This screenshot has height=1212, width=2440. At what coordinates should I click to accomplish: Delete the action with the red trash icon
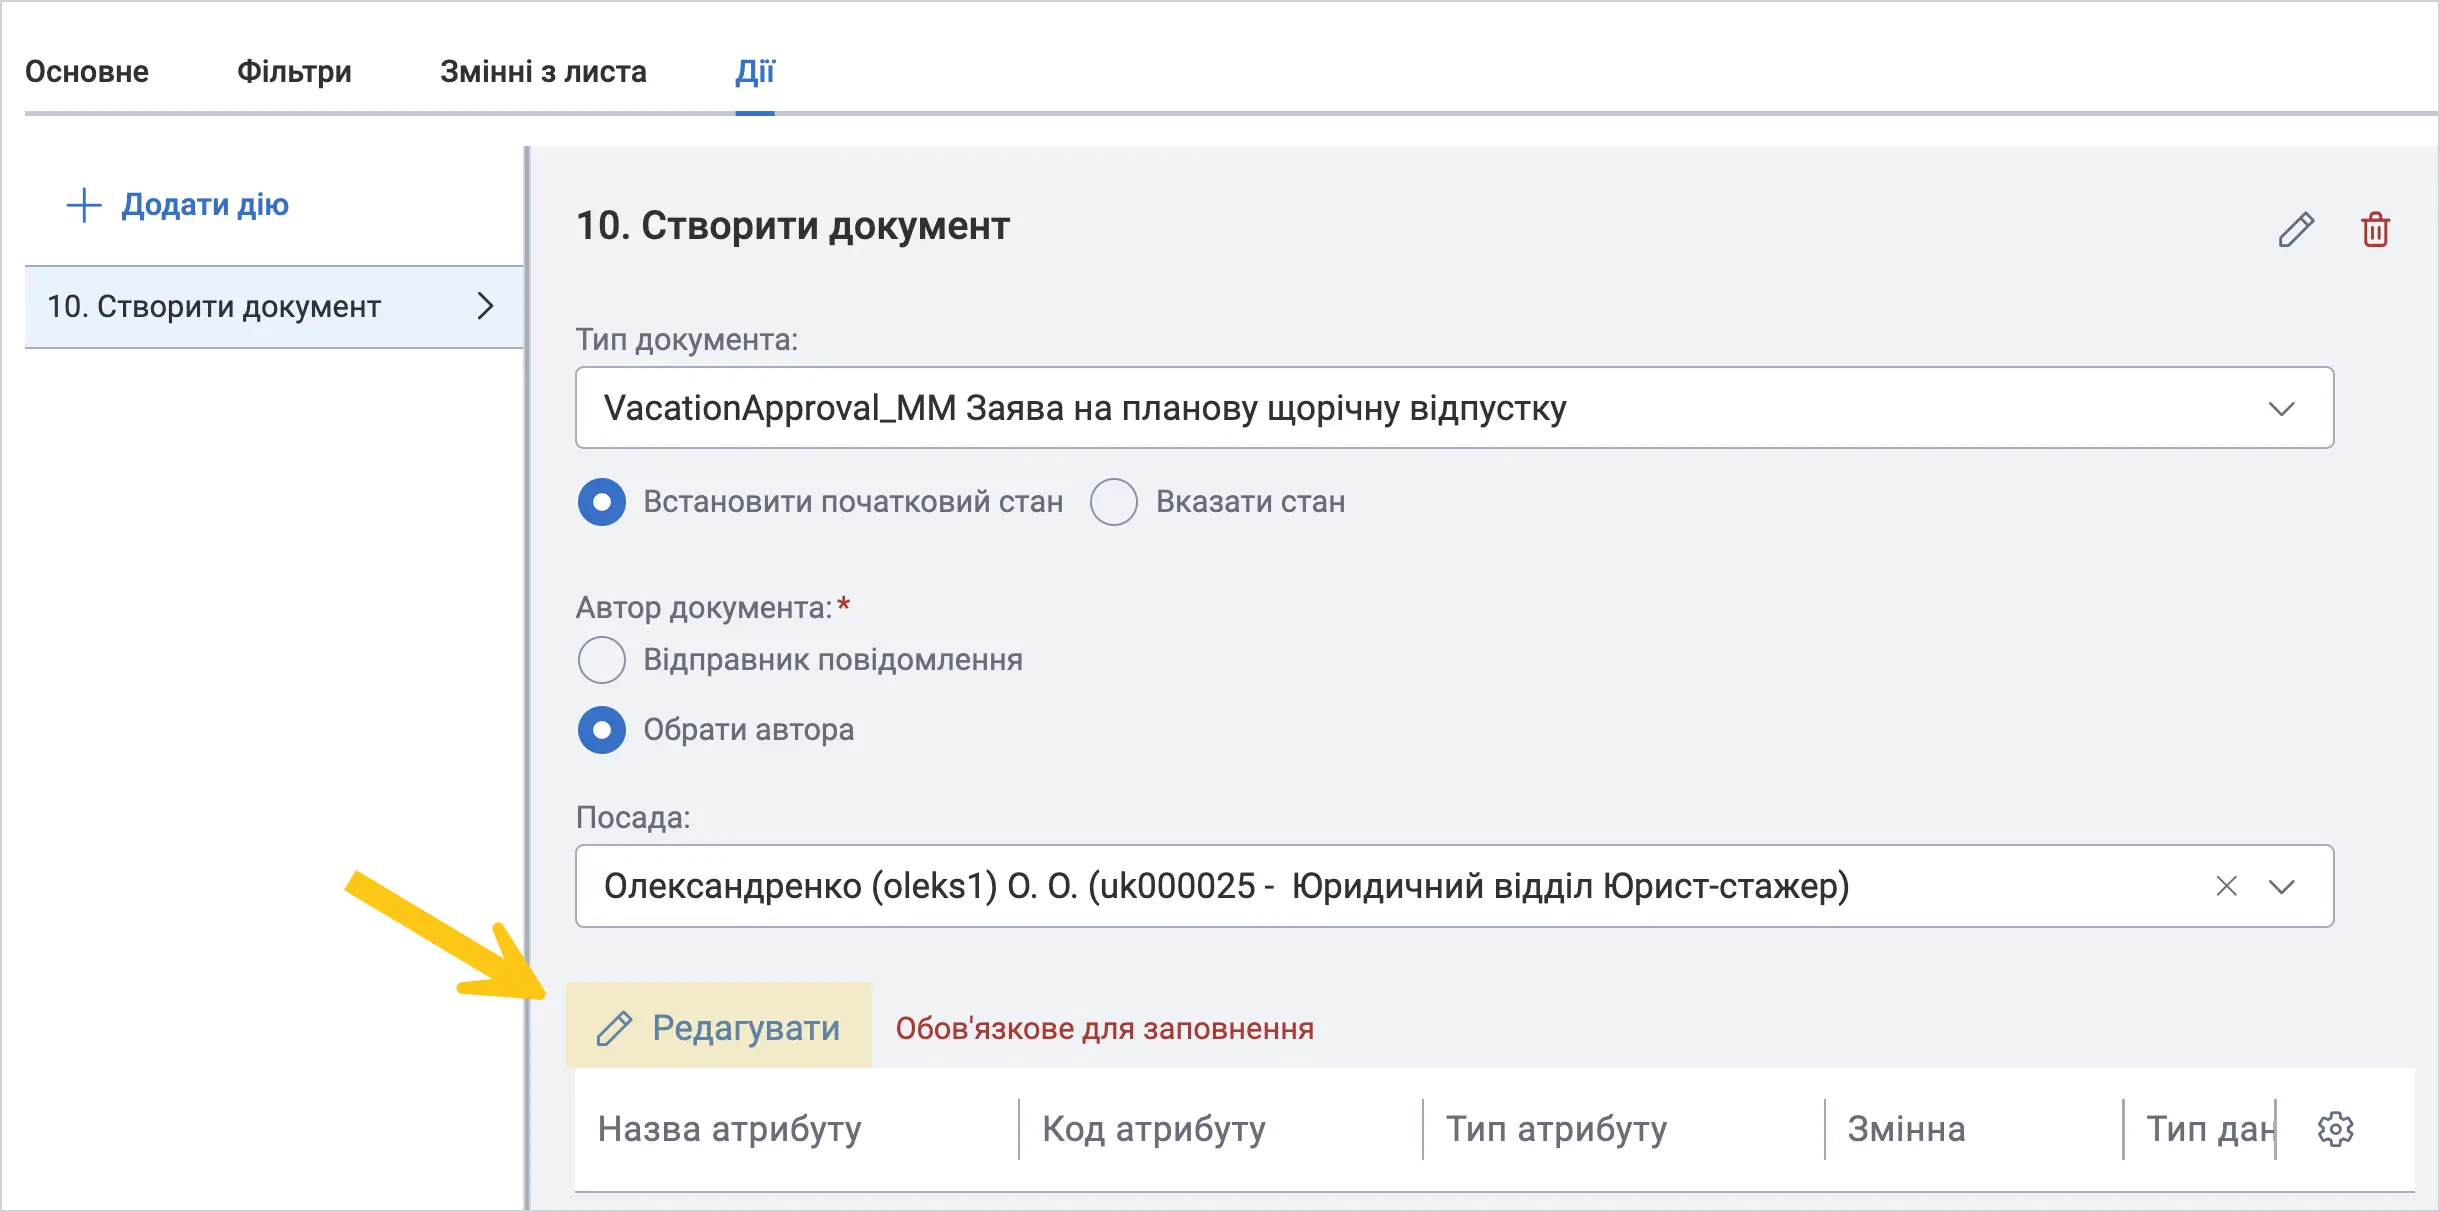[x=2375, y=229]
